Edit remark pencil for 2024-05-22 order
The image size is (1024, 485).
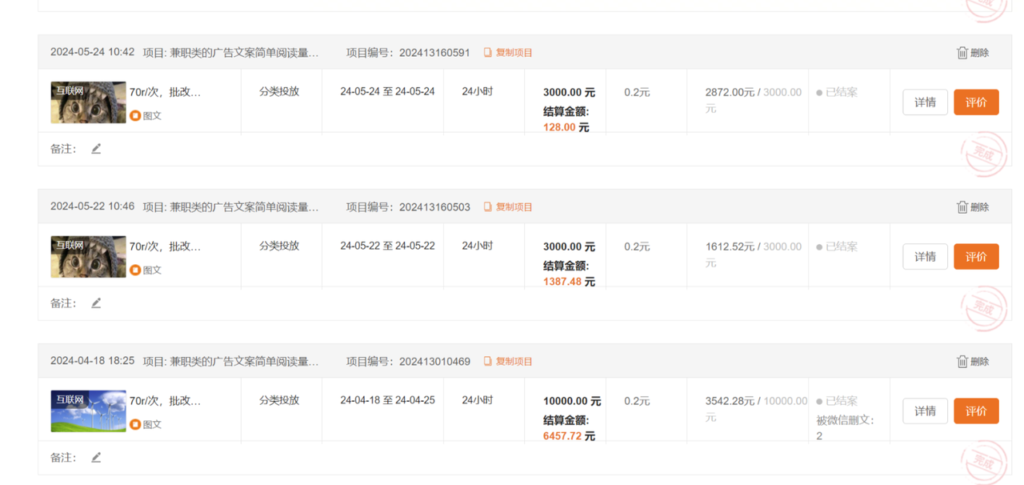(96, 303)
